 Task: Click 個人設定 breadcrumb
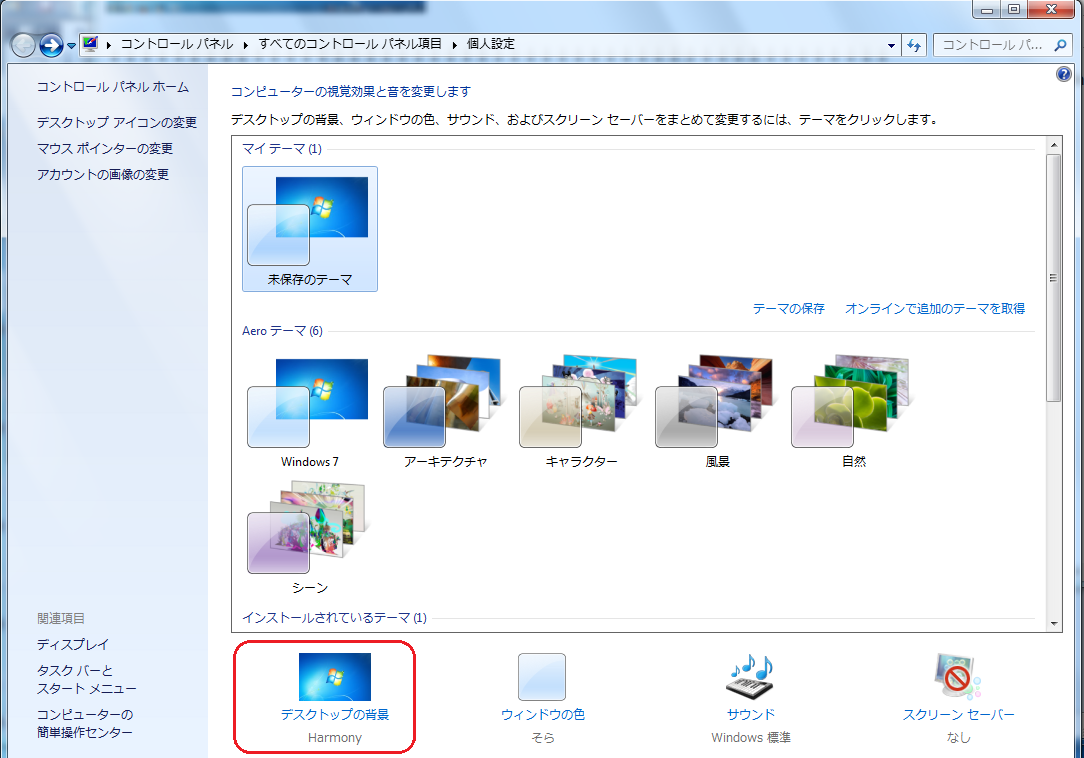[491, 44]
